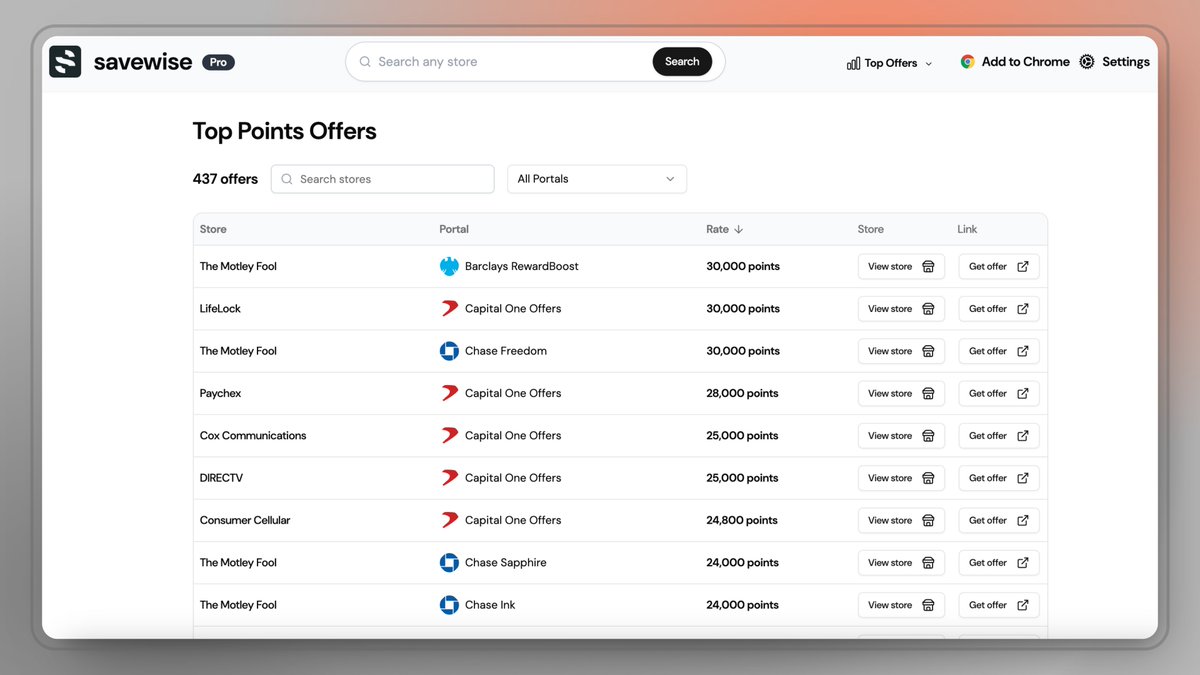
Task: Expand the Top Offers menu
Action: pos(889,63)
